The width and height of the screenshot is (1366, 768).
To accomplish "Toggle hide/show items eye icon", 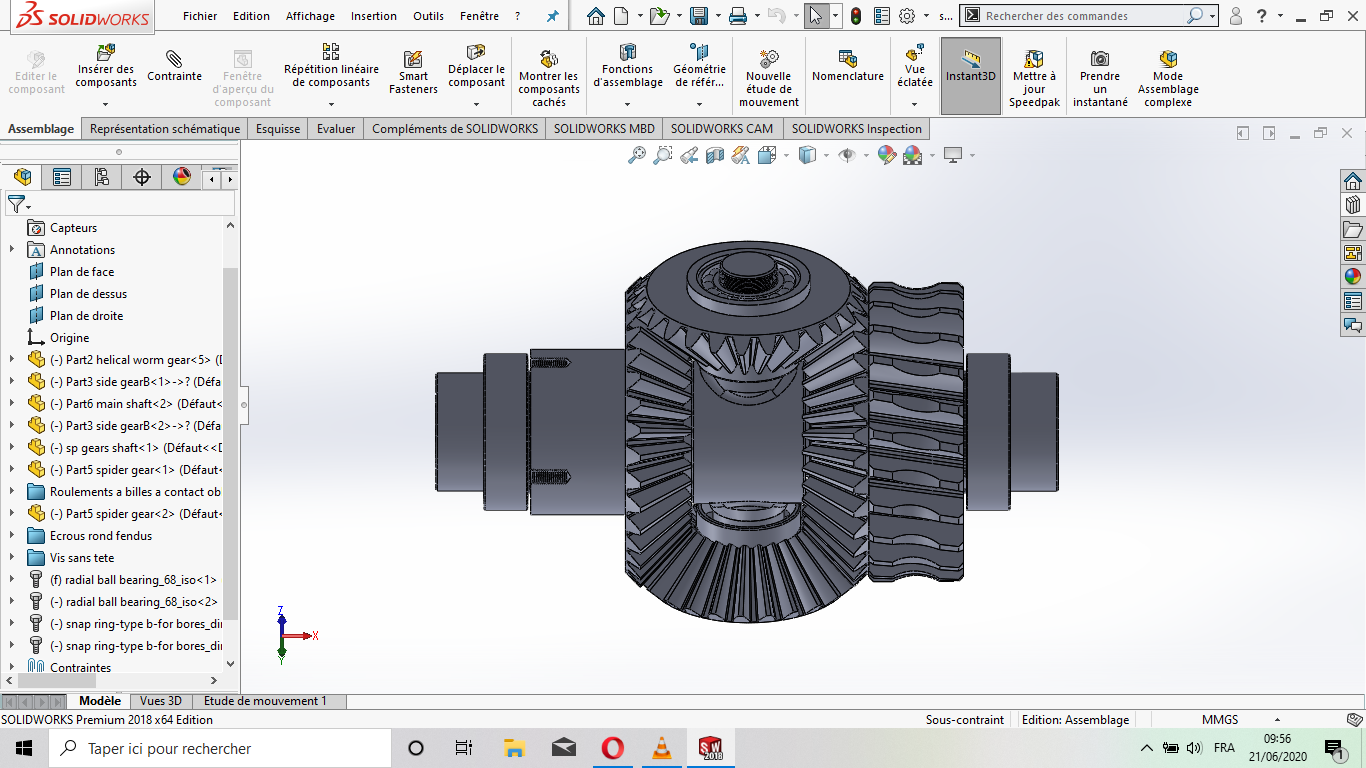I will pyautogui.click(x=847, y=155).
